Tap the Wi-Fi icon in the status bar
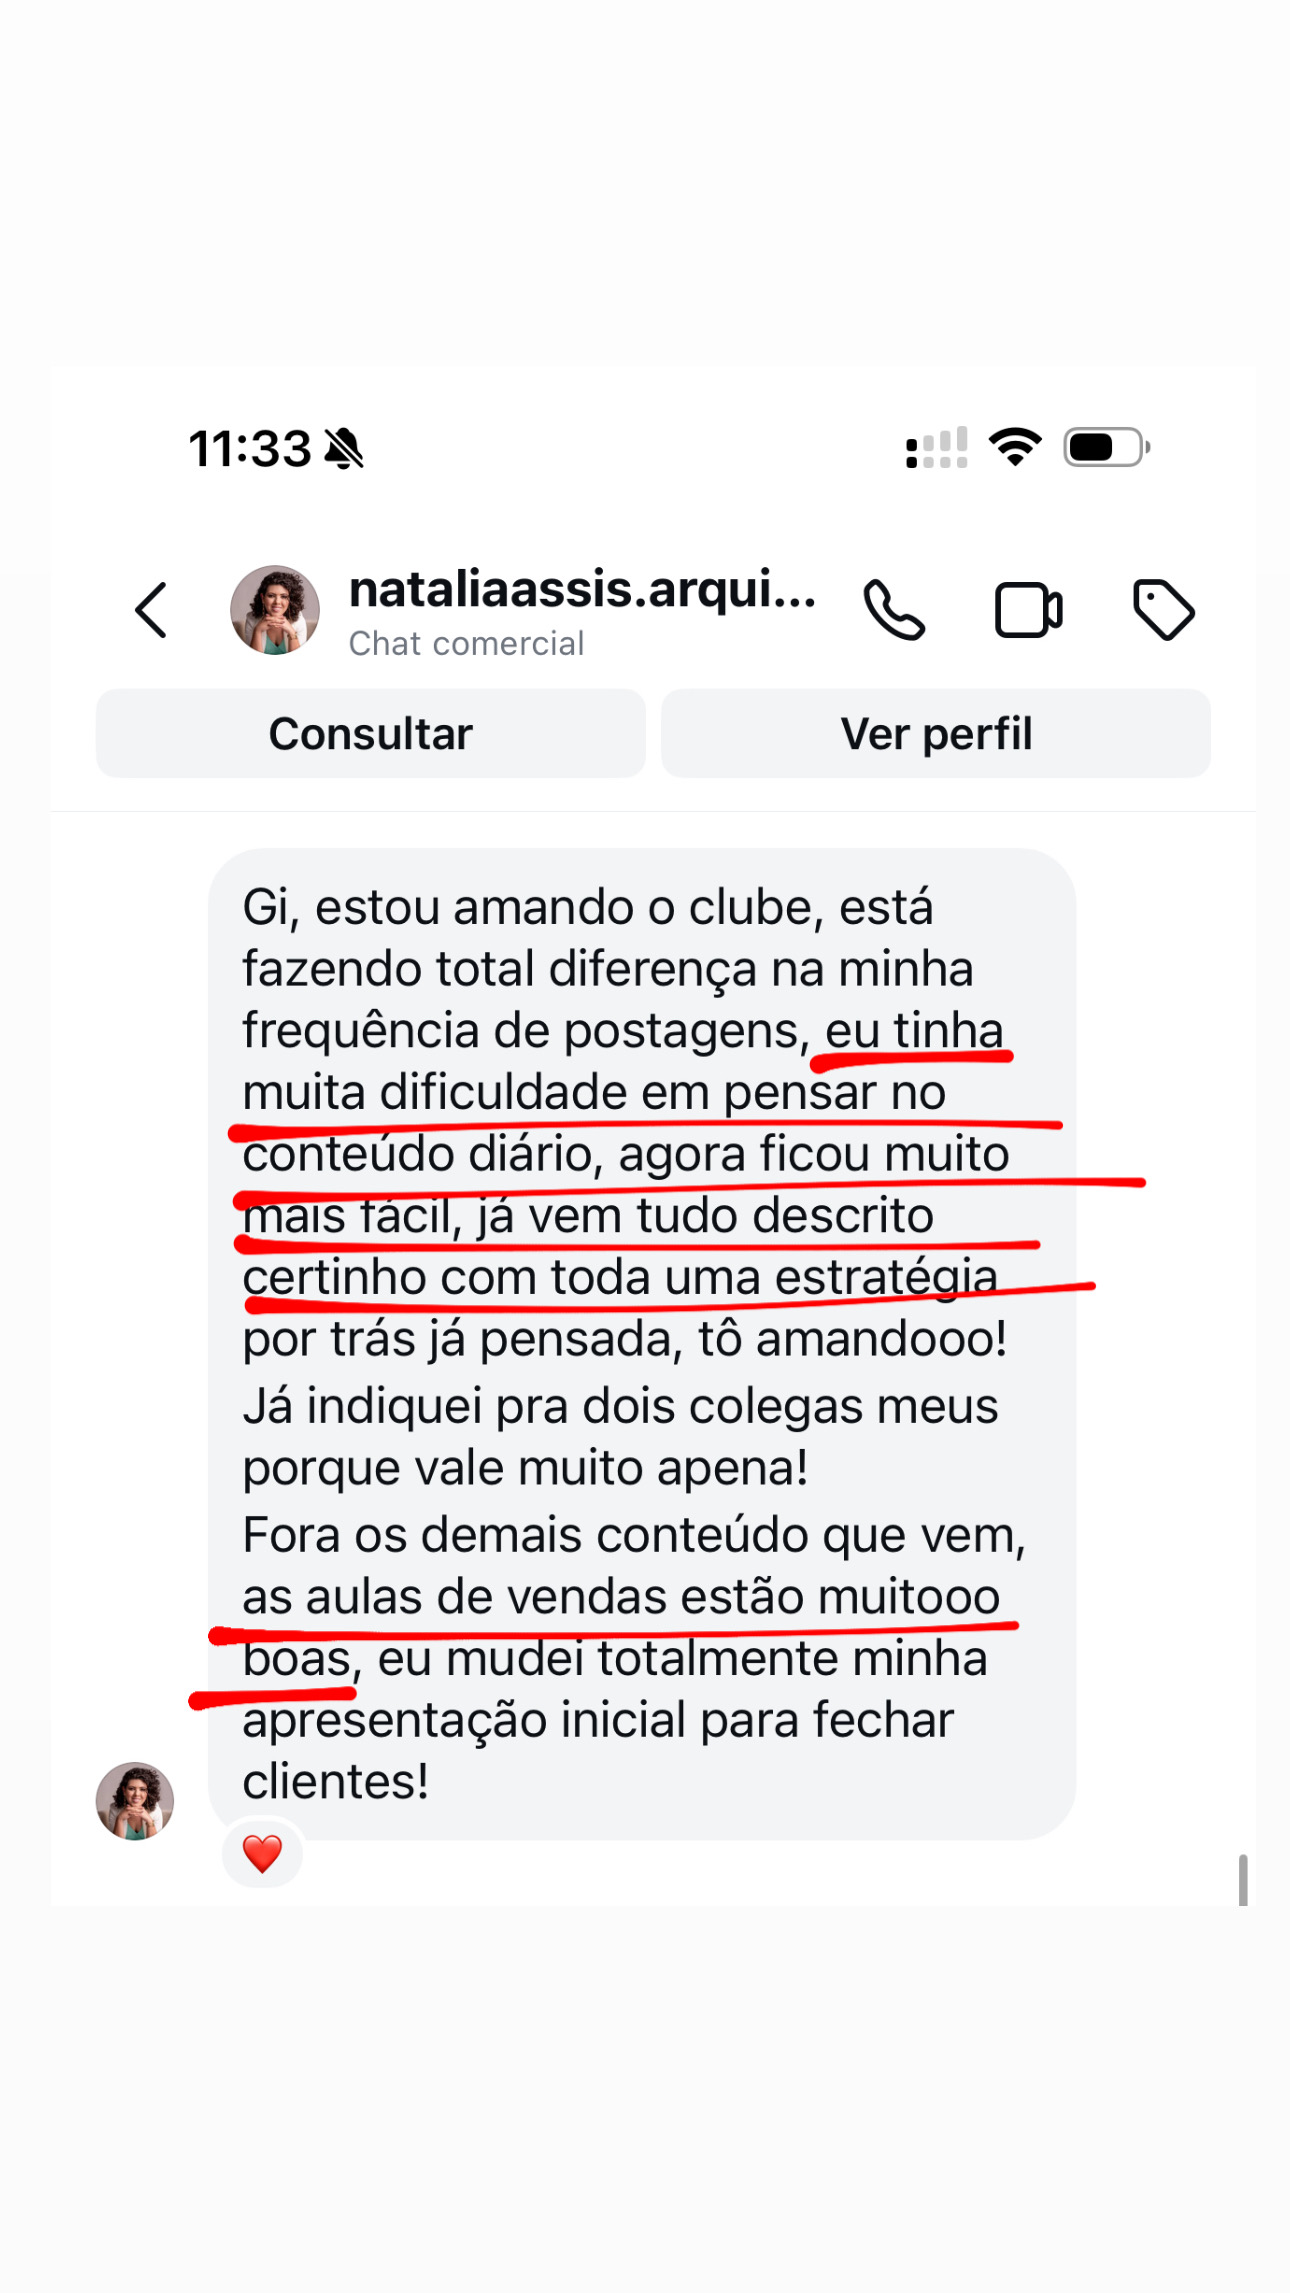This screenshot has height=2293, width=1290. point(1015,446)
